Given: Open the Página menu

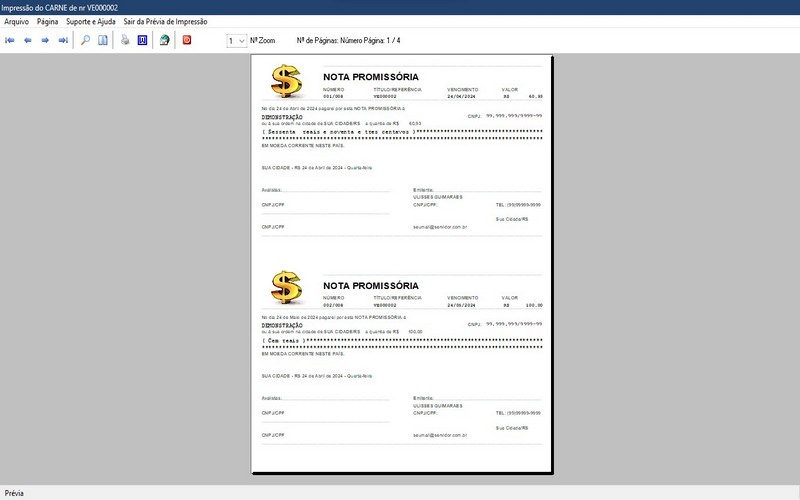Looking at the screenshot, I should coord(47,21).
